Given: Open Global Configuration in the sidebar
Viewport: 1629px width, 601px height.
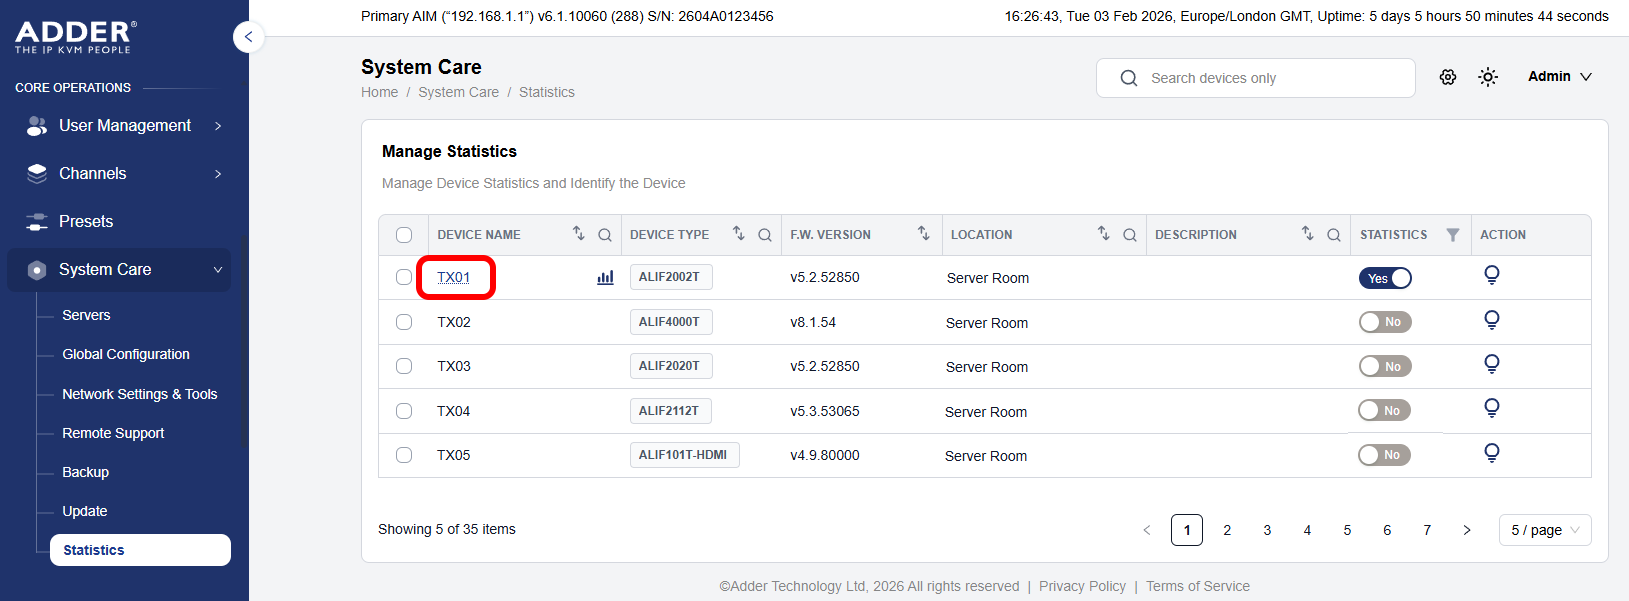Looking at the screenshot, I should coord(126,354).
